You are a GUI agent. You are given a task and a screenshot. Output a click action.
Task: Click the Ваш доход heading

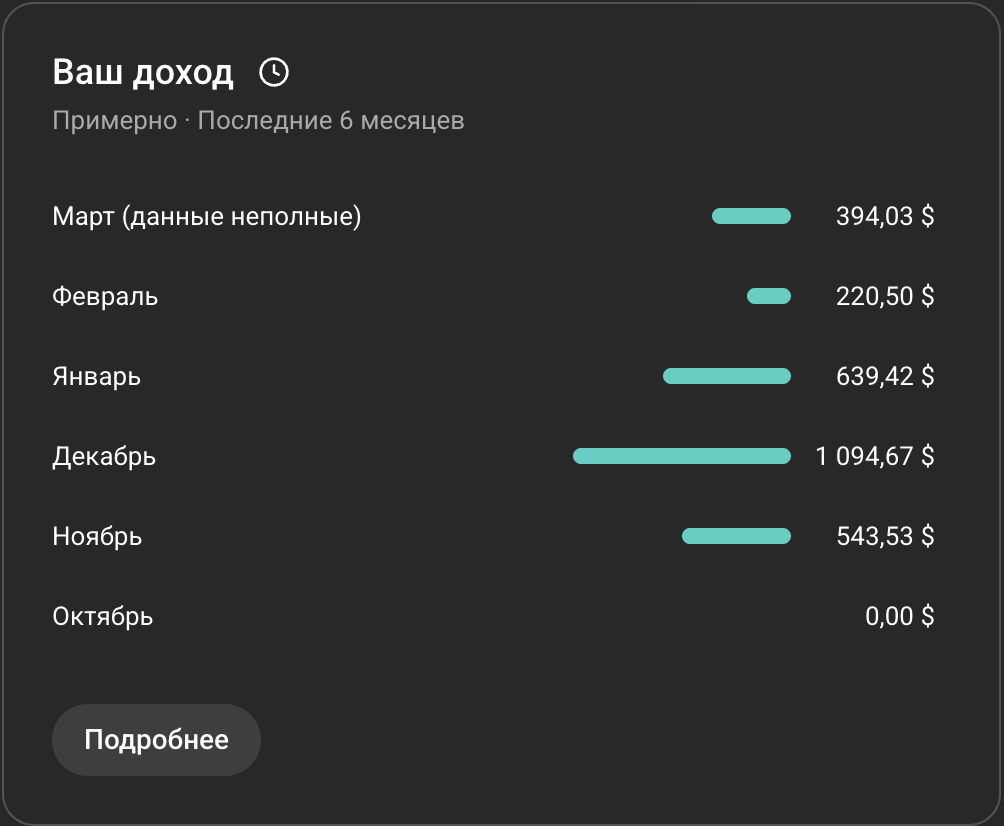[x=143, y=73]
